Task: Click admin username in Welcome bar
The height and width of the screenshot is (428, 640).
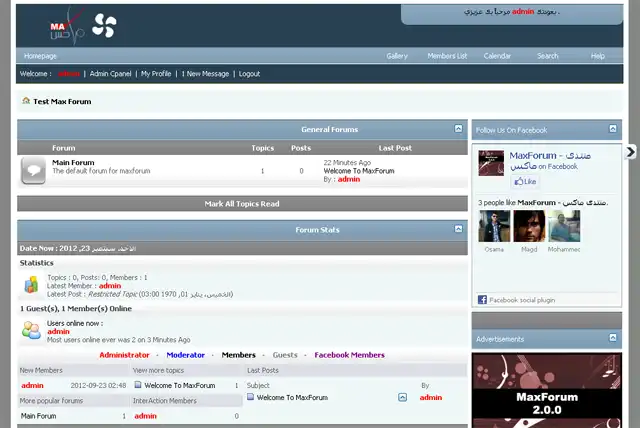Action: (69, 74)
